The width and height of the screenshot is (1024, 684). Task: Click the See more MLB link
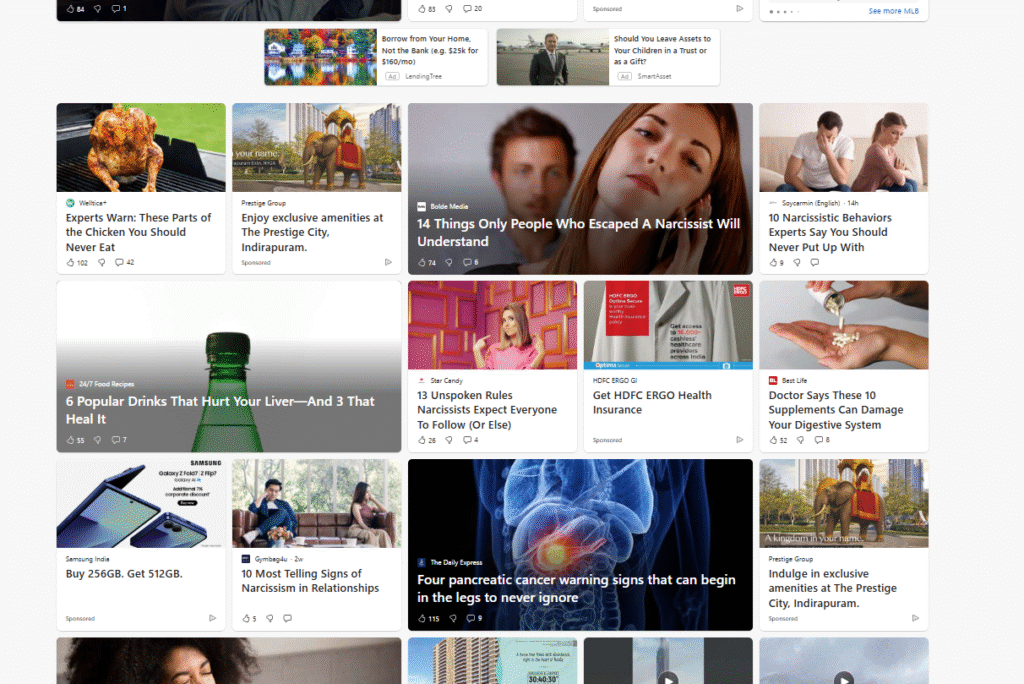[893, 11]
